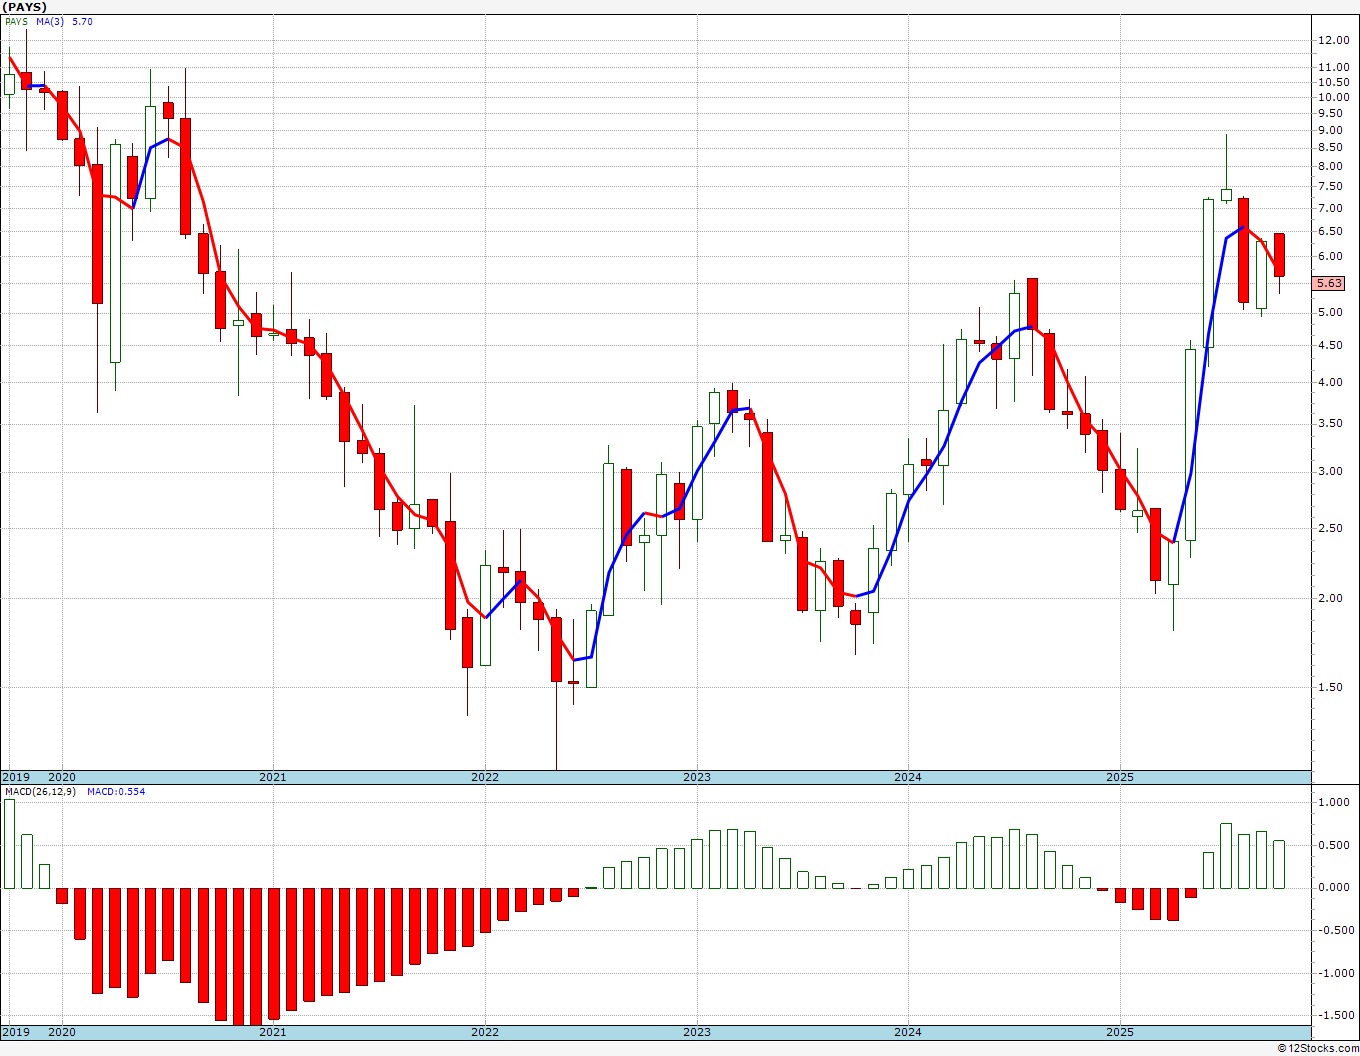This screenshot has width=1360, height=1056.
Task: Select 2020 on the MACD panel time axis
Action: pos(62,1032)
